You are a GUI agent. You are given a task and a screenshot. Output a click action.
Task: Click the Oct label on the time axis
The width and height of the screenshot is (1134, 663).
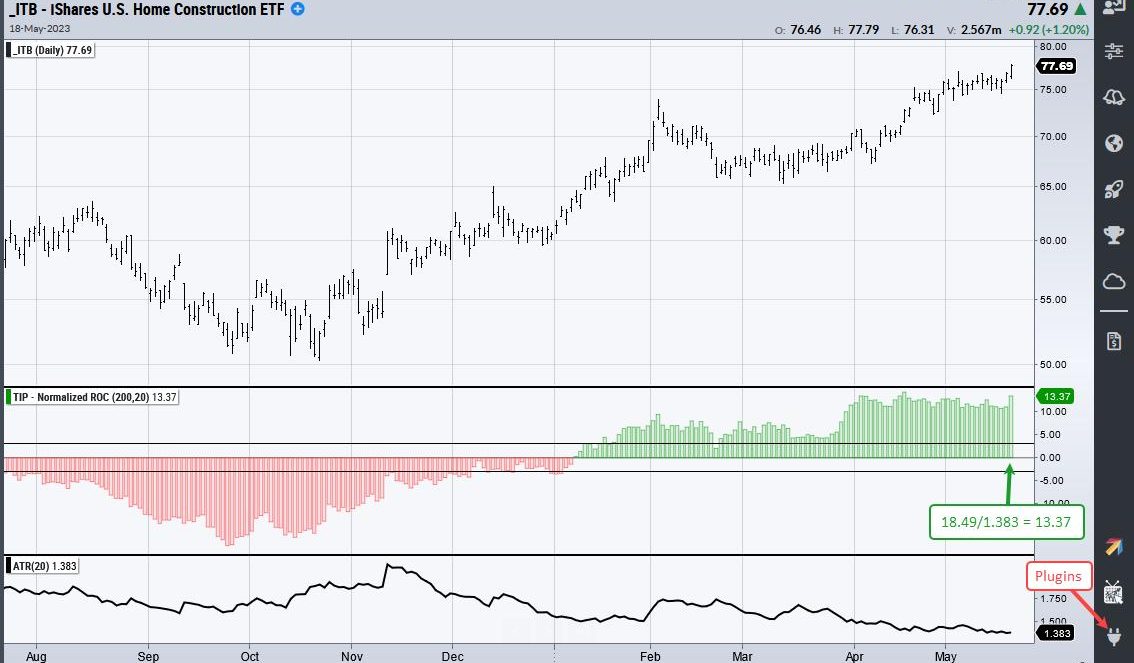pos(250,656)
